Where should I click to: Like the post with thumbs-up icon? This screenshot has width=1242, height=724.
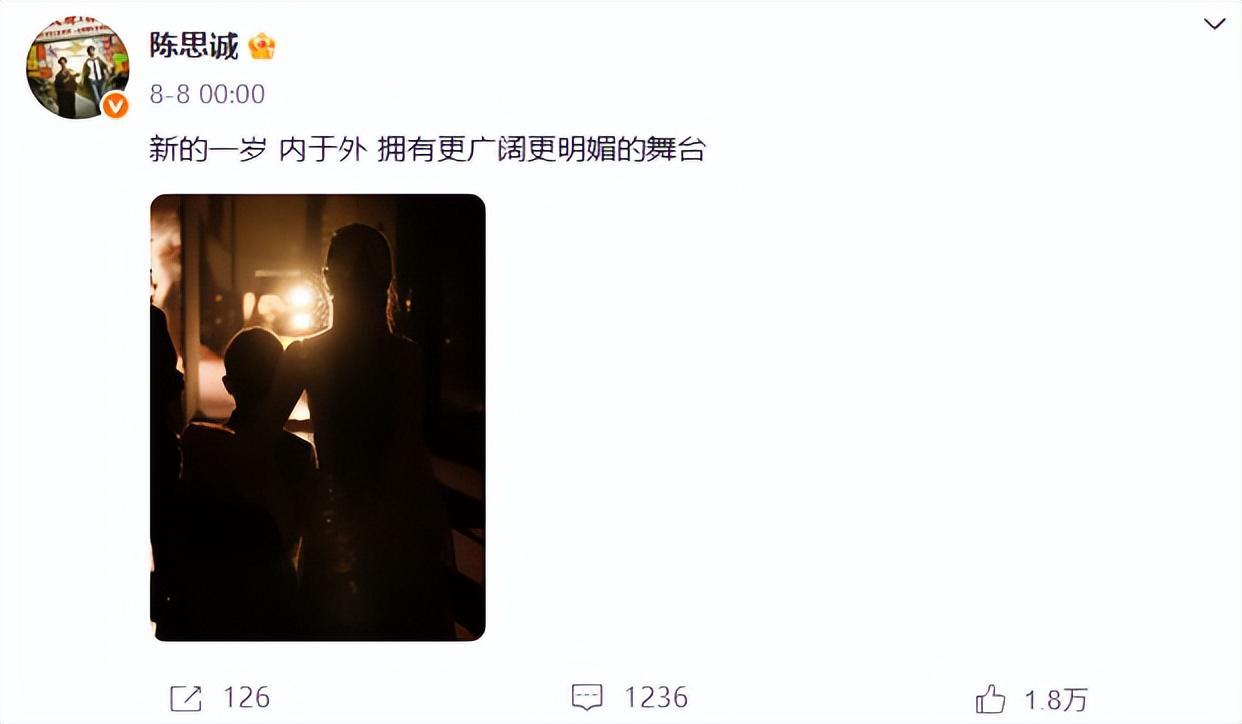[x=990, y=699]
